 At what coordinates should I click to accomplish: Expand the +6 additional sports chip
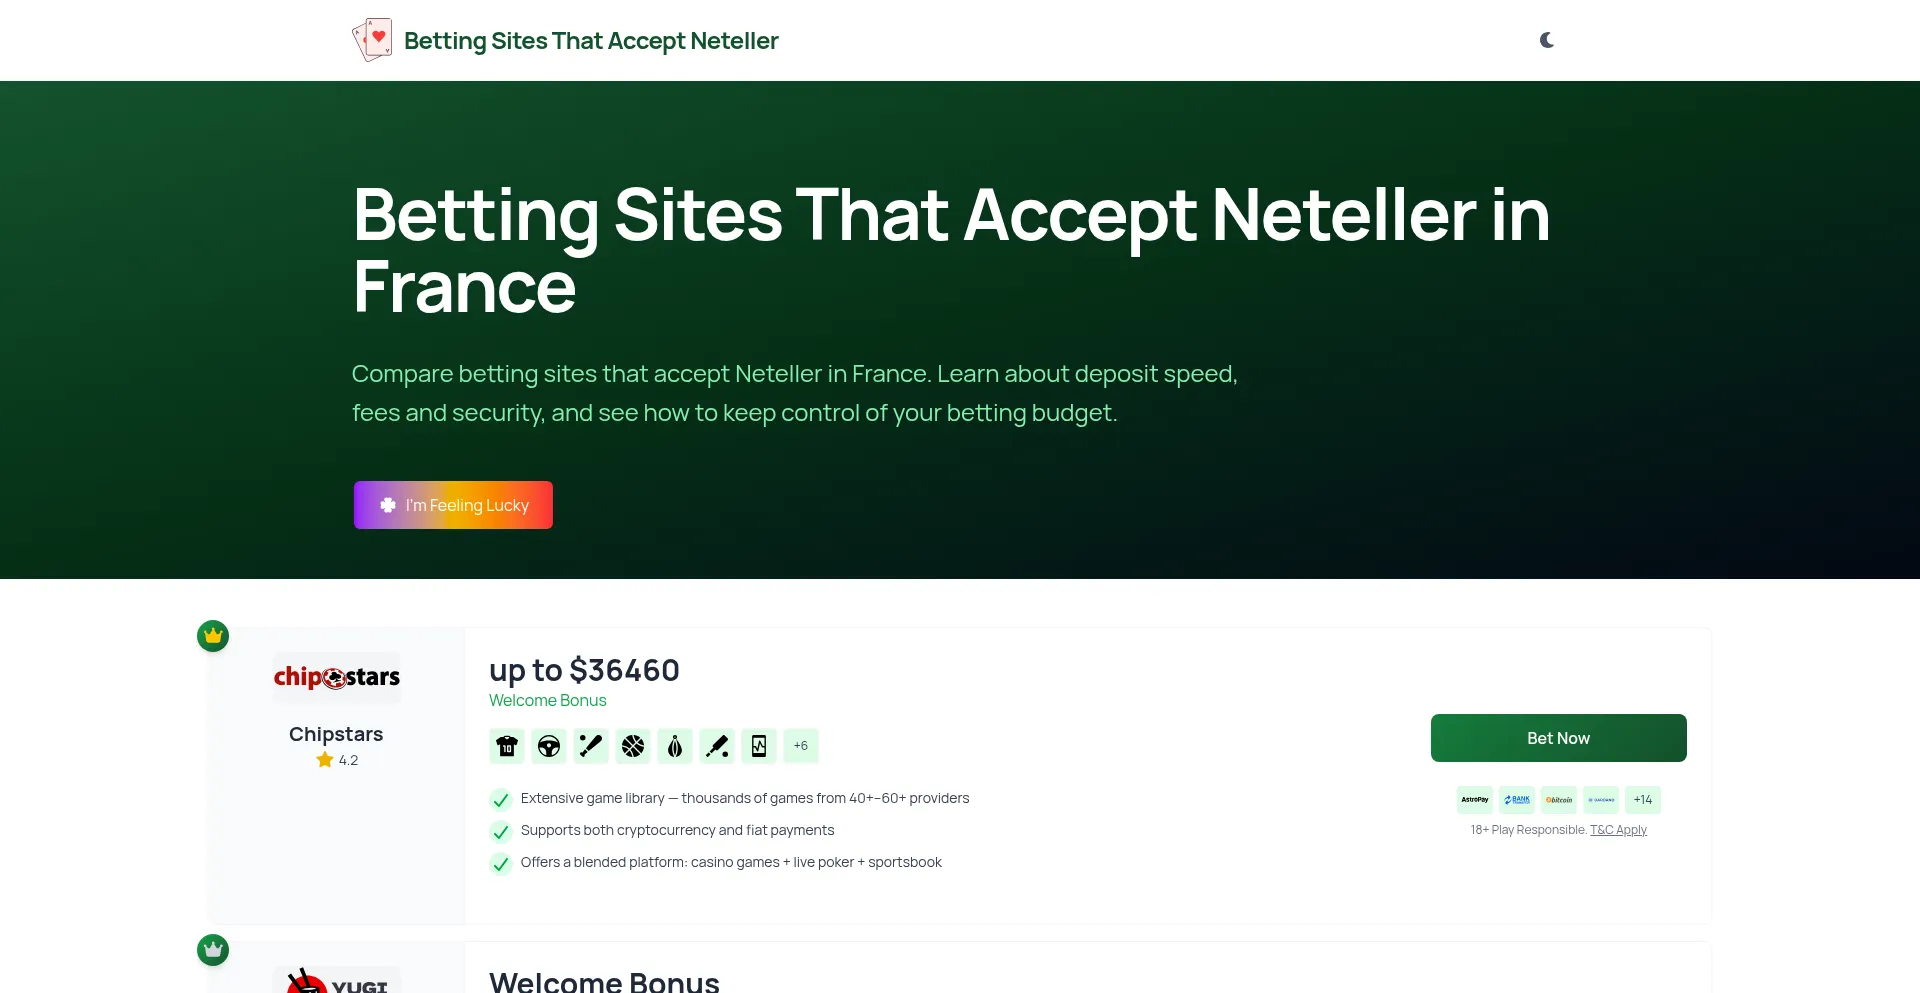pos(800,745)
